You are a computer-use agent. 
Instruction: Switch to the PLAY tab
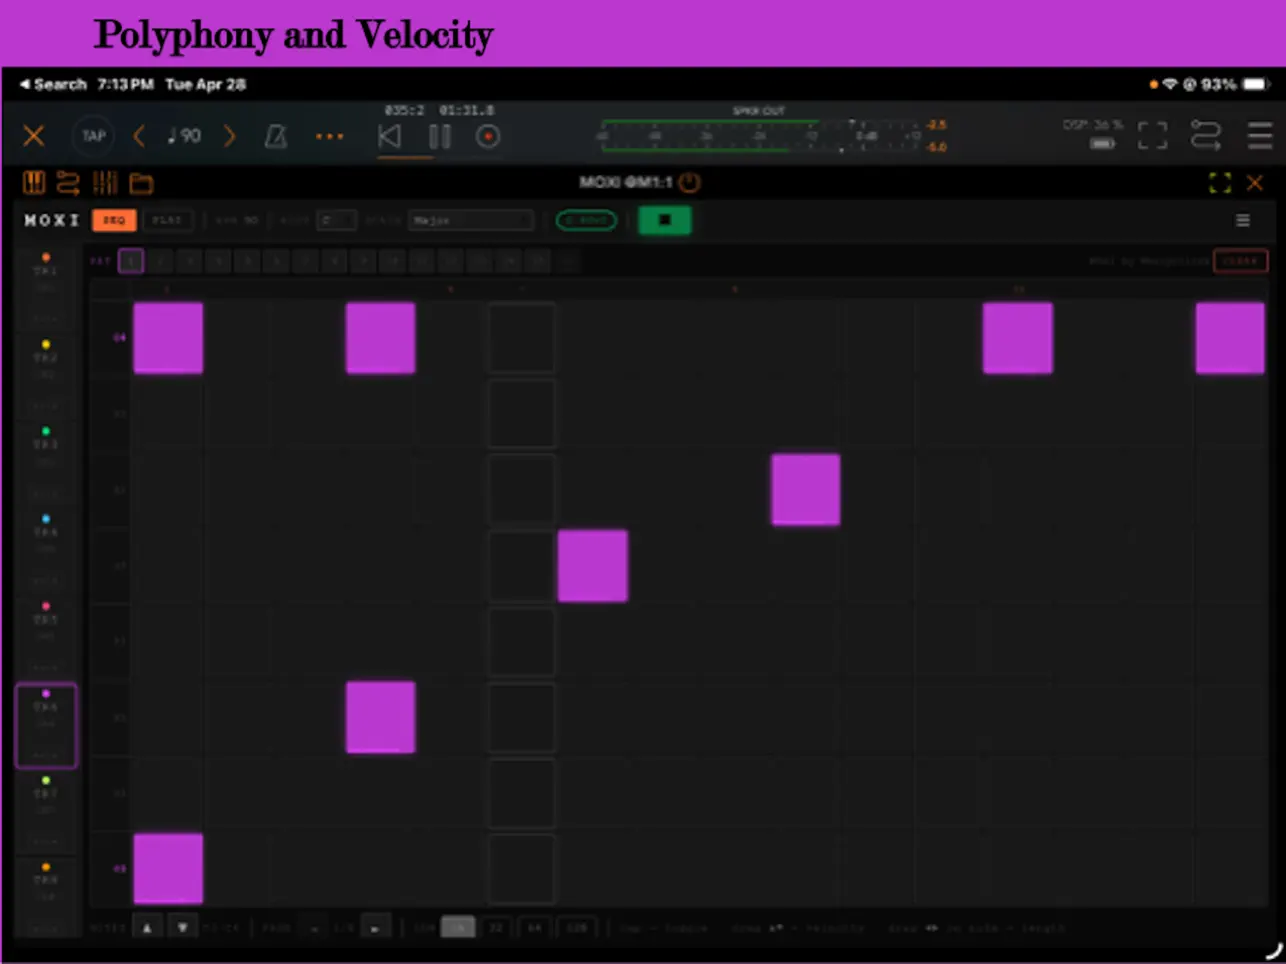[168, 220]
